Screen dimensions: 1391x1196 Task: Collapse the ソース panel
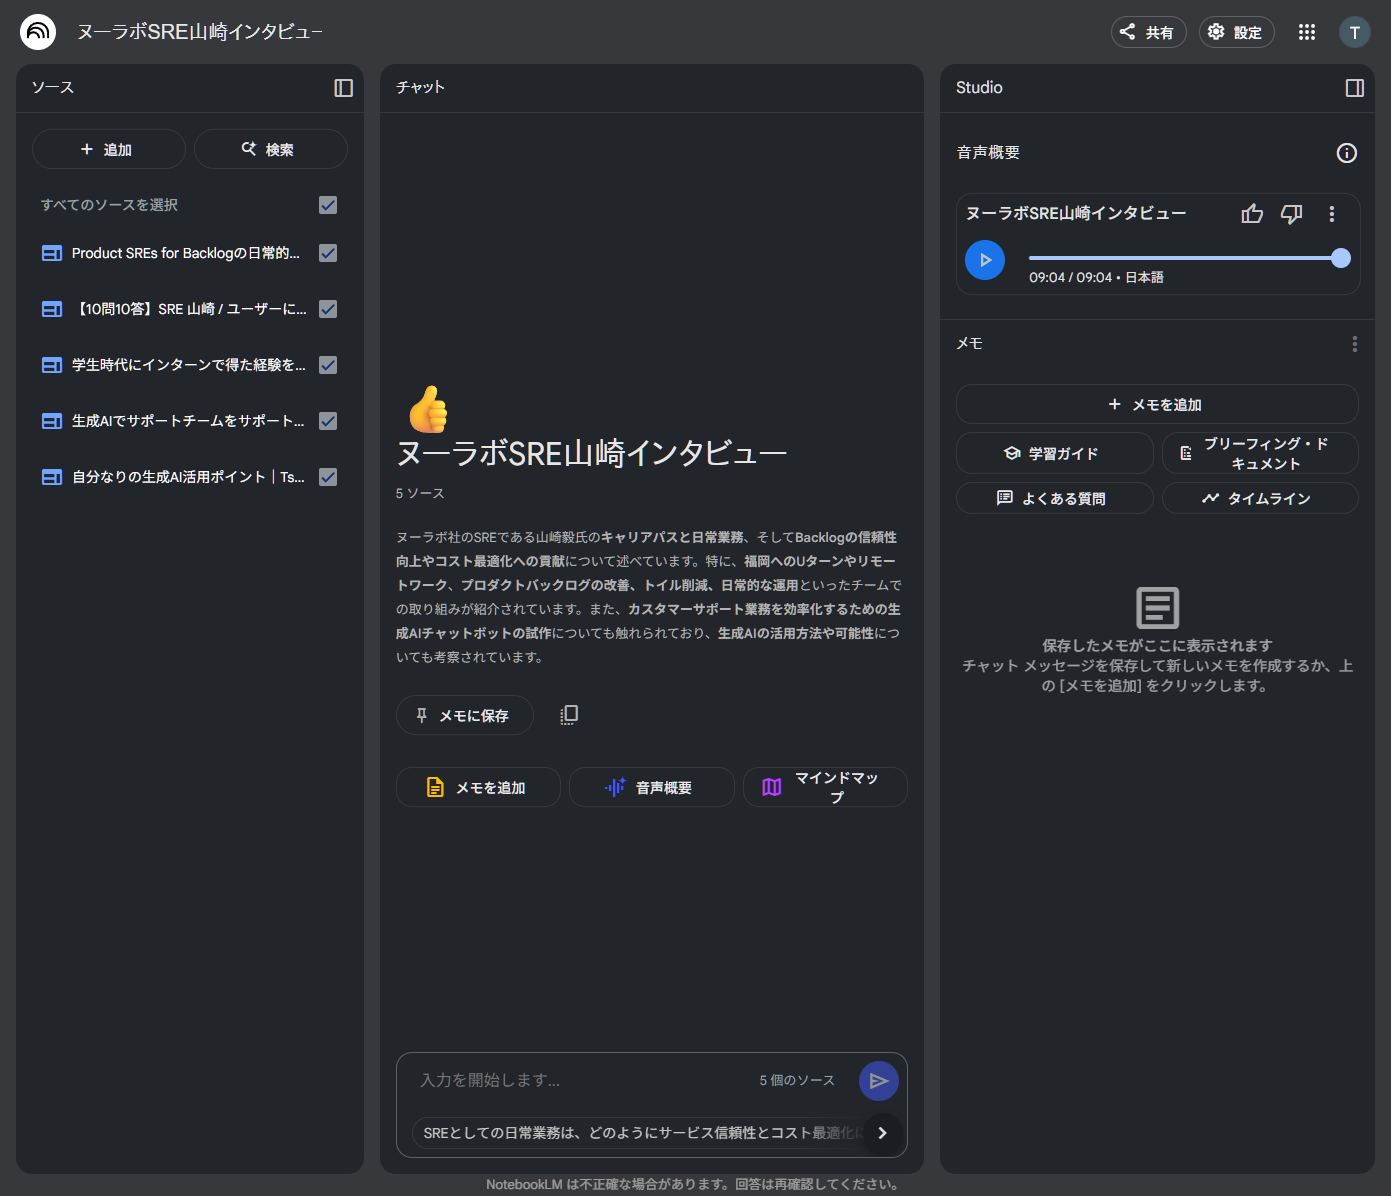coord(343,88)
